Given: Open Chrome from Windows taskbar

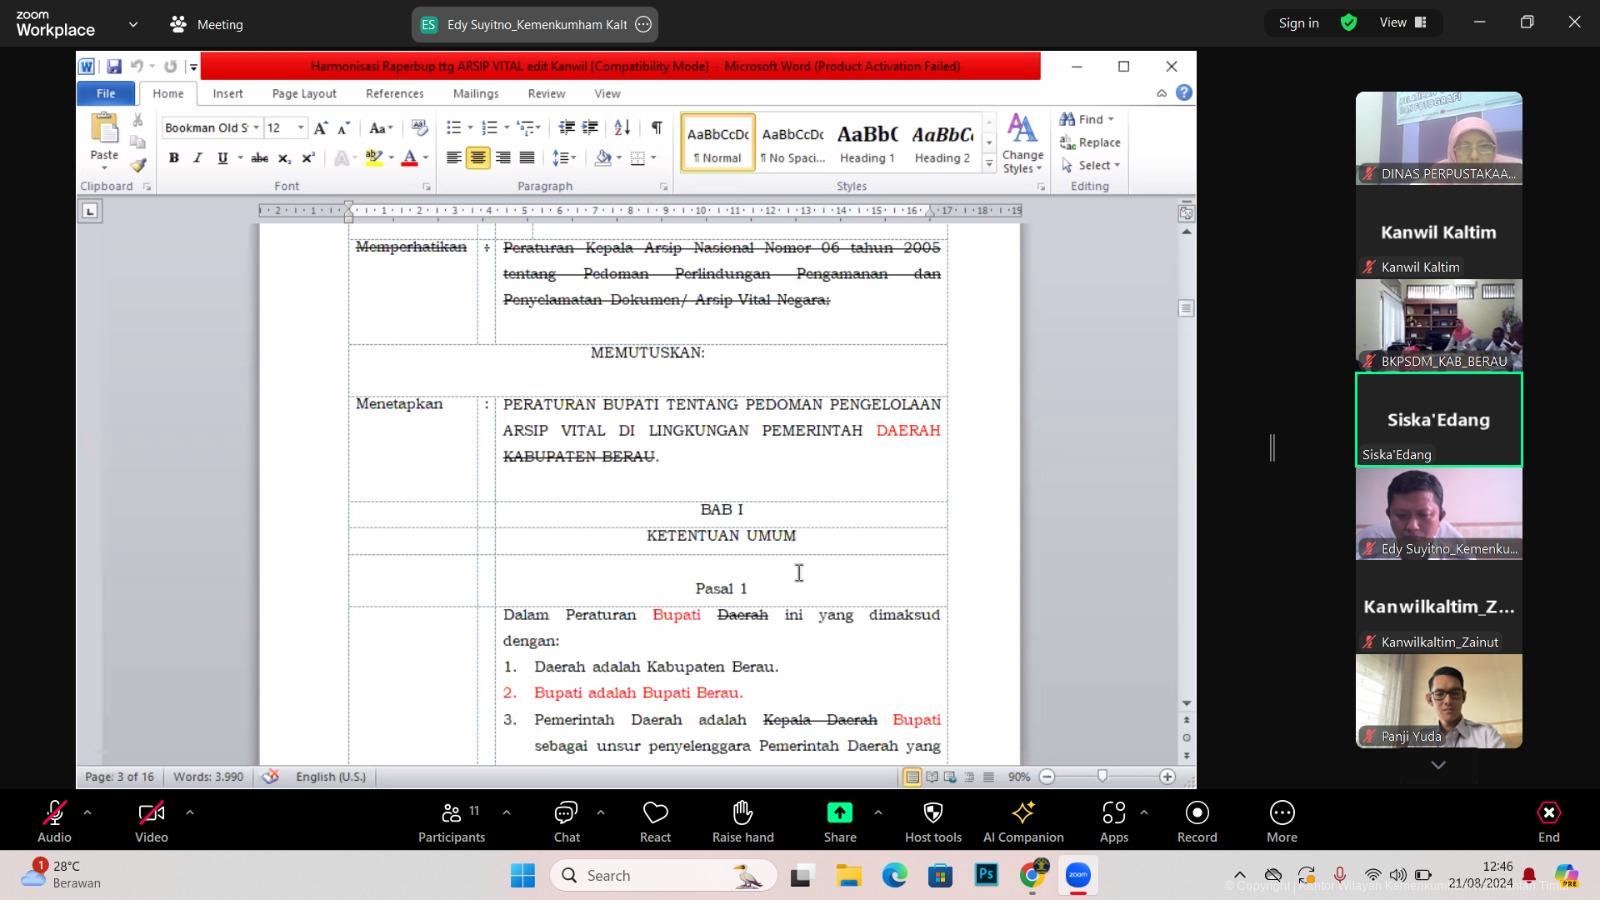Looking at the screenshot, I should tap(1033, 875).
